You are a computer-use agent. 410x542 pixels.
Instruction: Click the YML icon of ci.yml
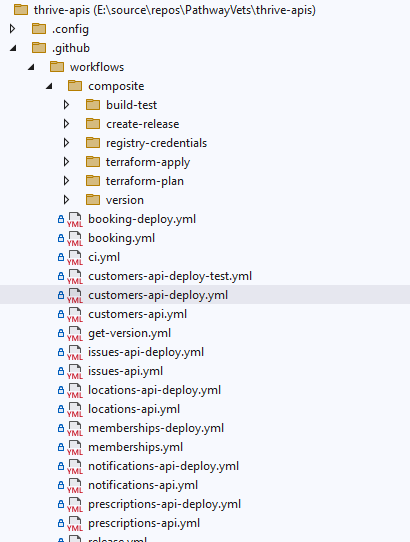(x=75, y=258)
